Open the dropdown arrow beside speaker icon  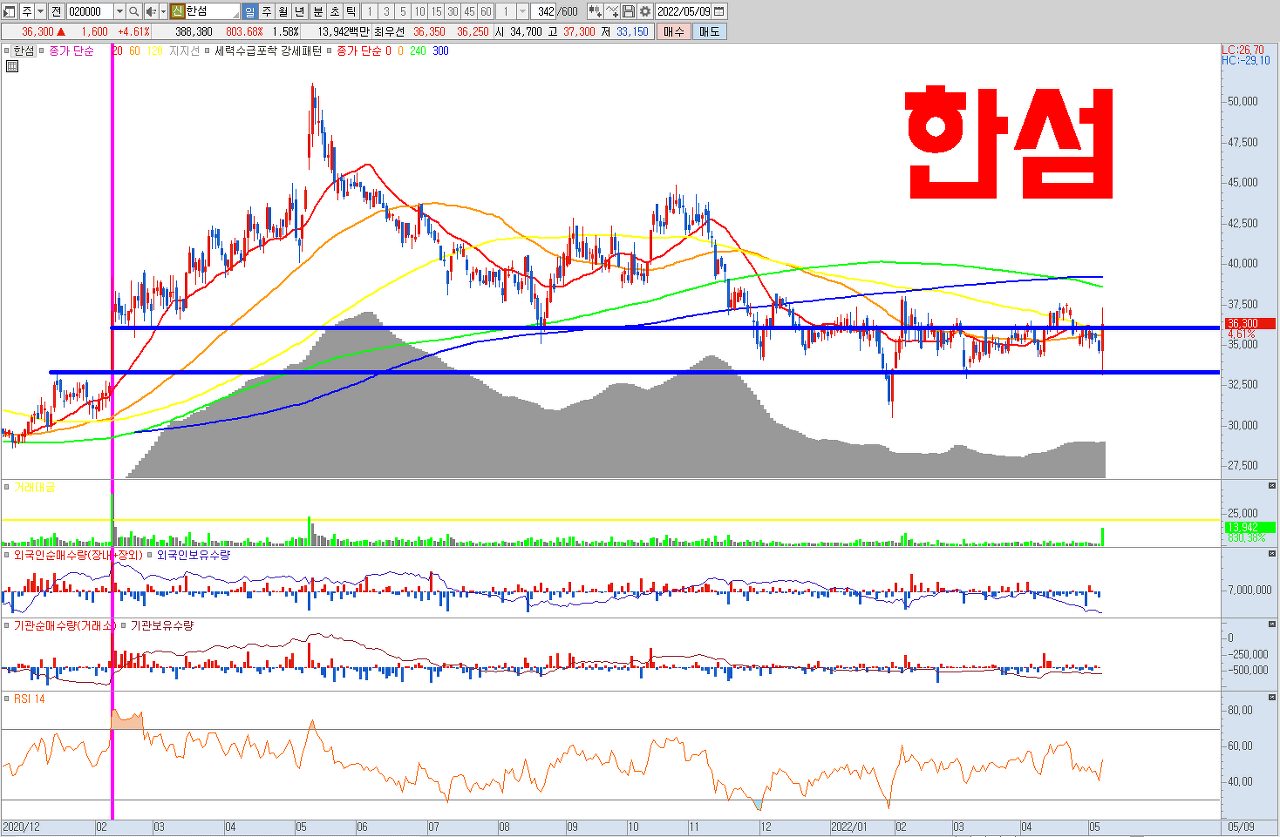pos(162,11)
